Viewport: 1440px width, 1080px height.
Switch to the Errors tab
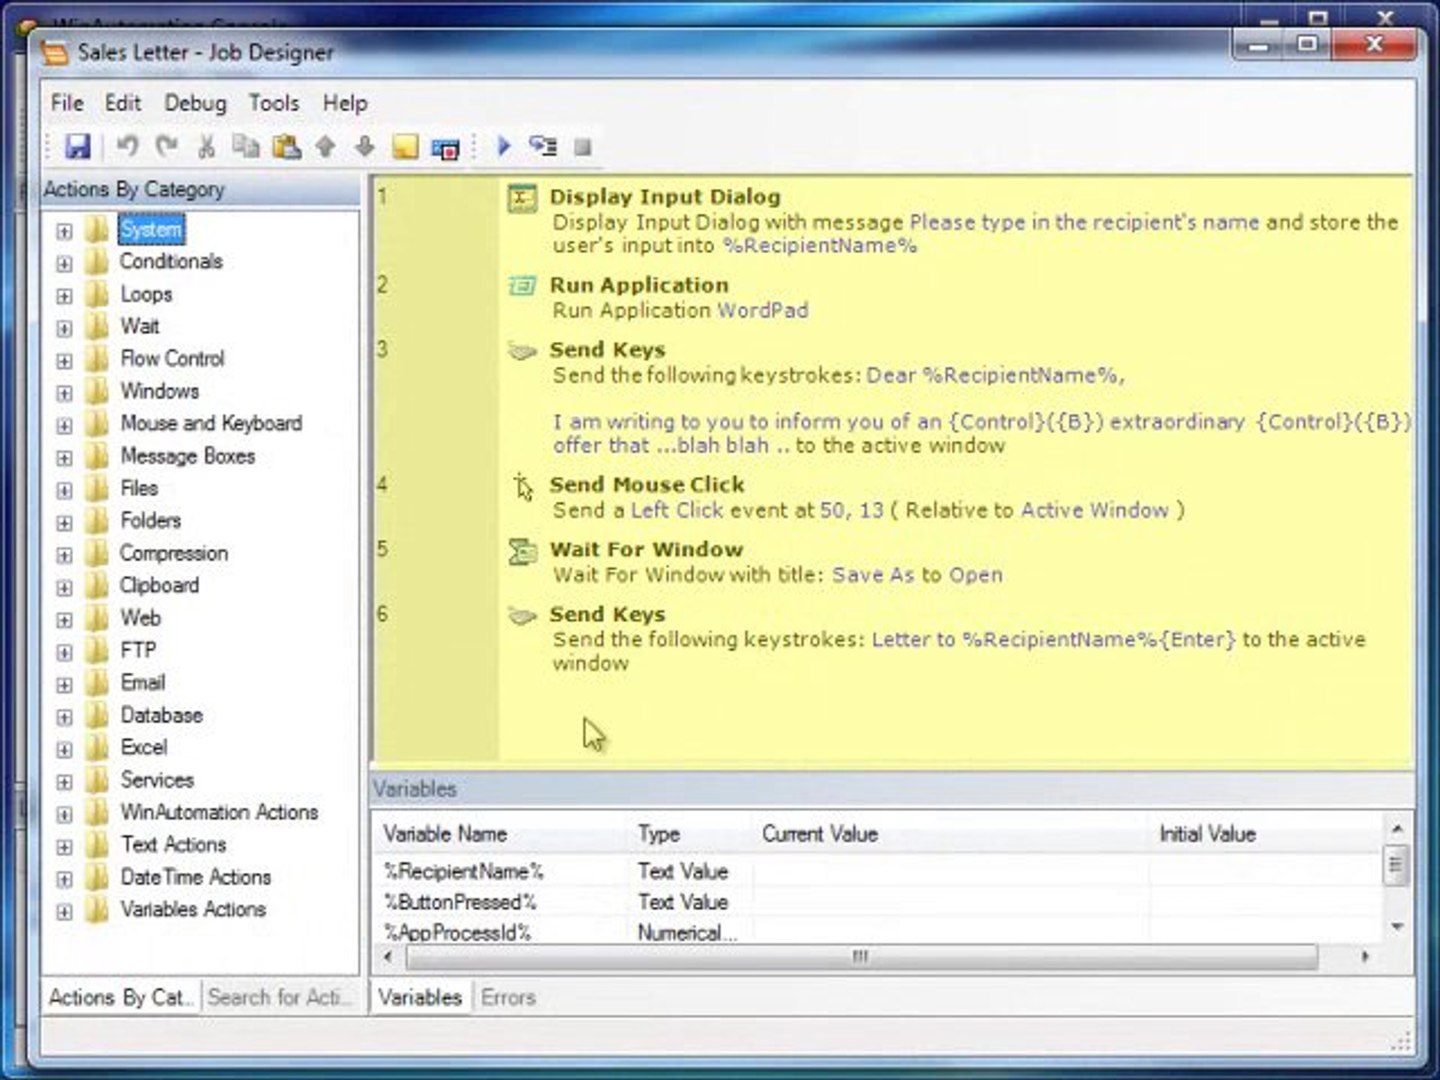(508, 997)
